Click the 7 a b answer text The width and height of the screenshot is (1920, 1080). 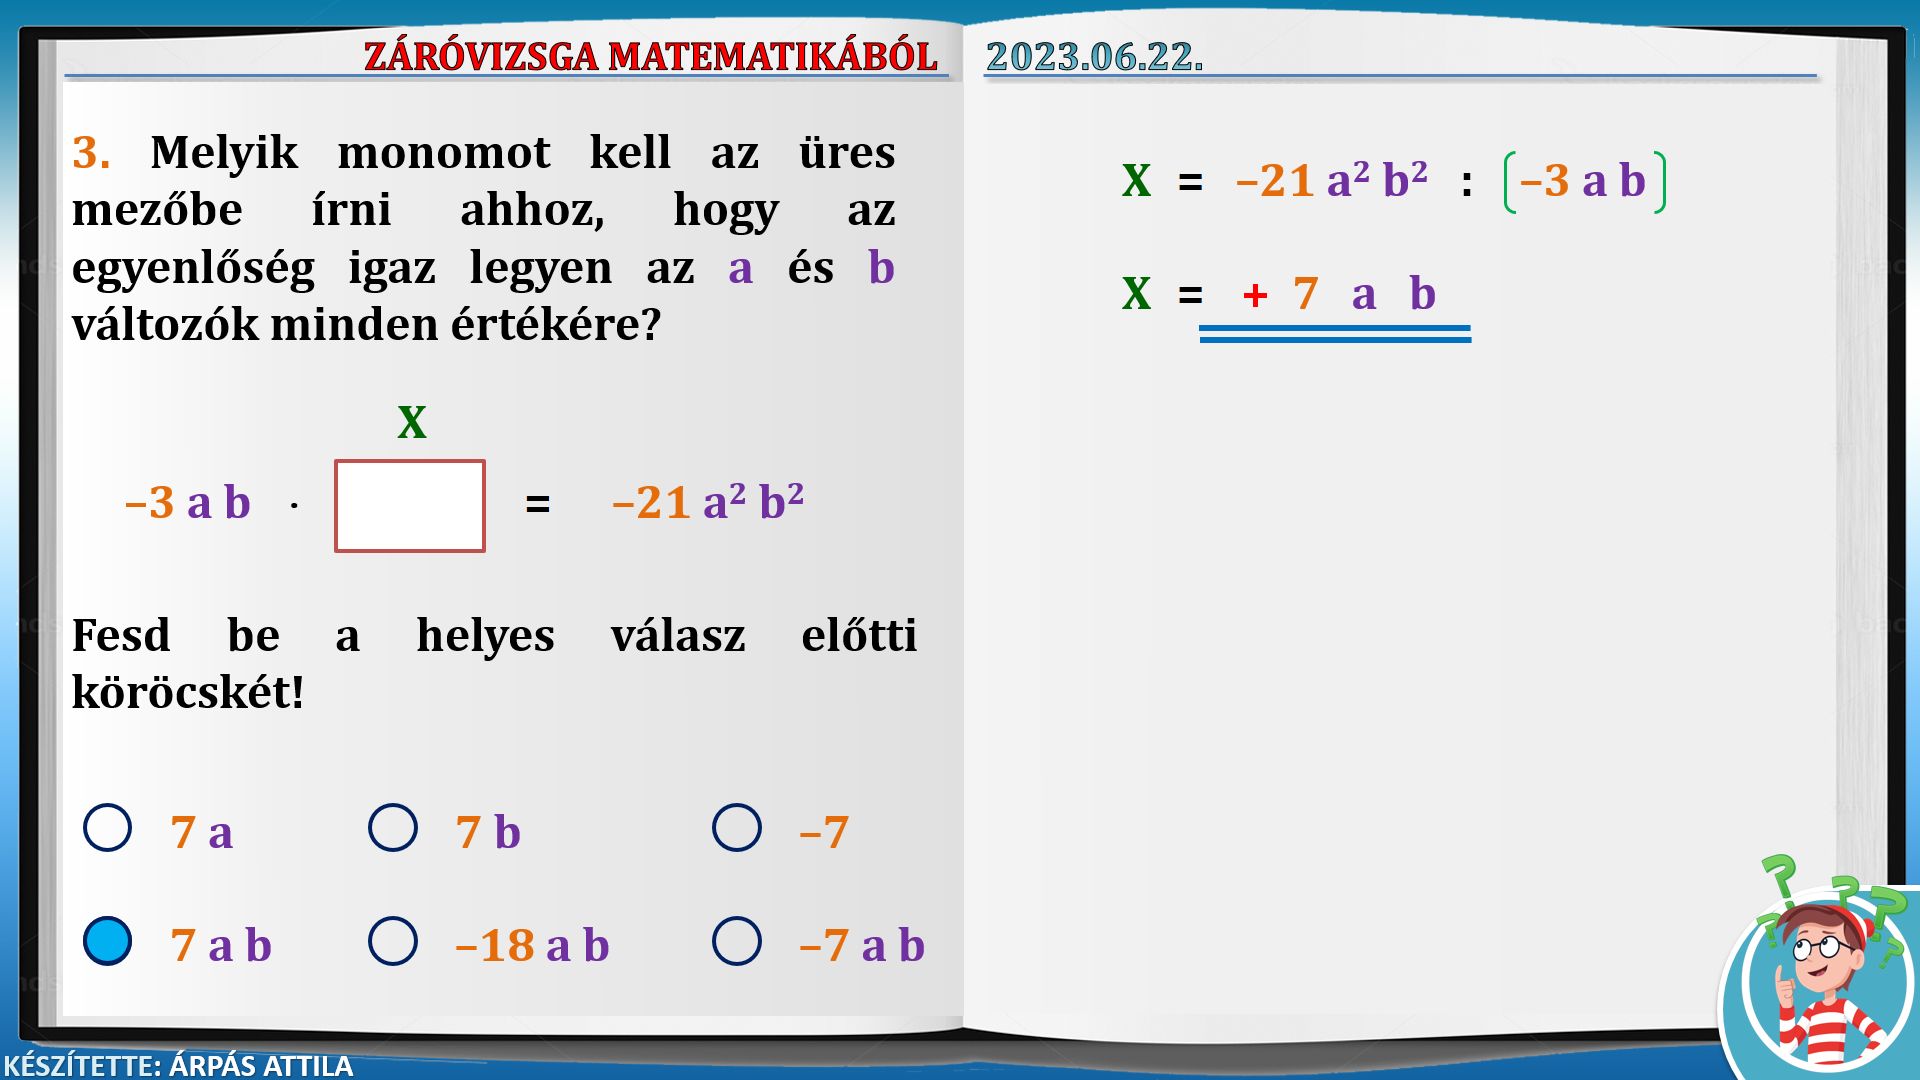(221, 946)
